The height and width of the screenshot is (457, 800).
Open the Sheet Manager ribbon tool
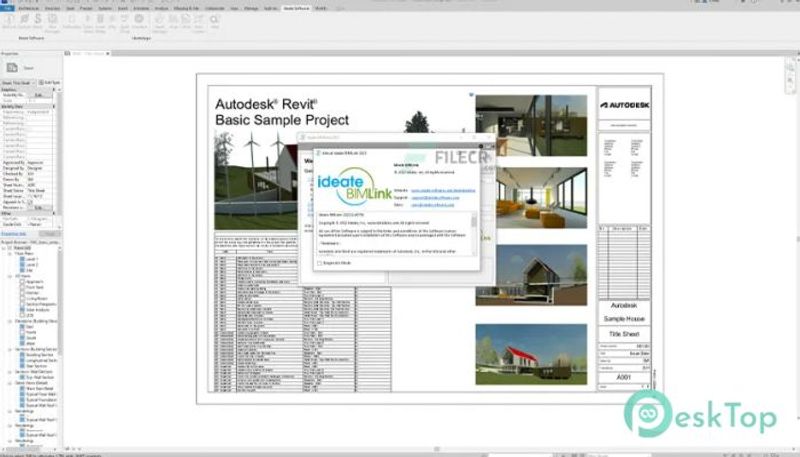coord(159,23)
